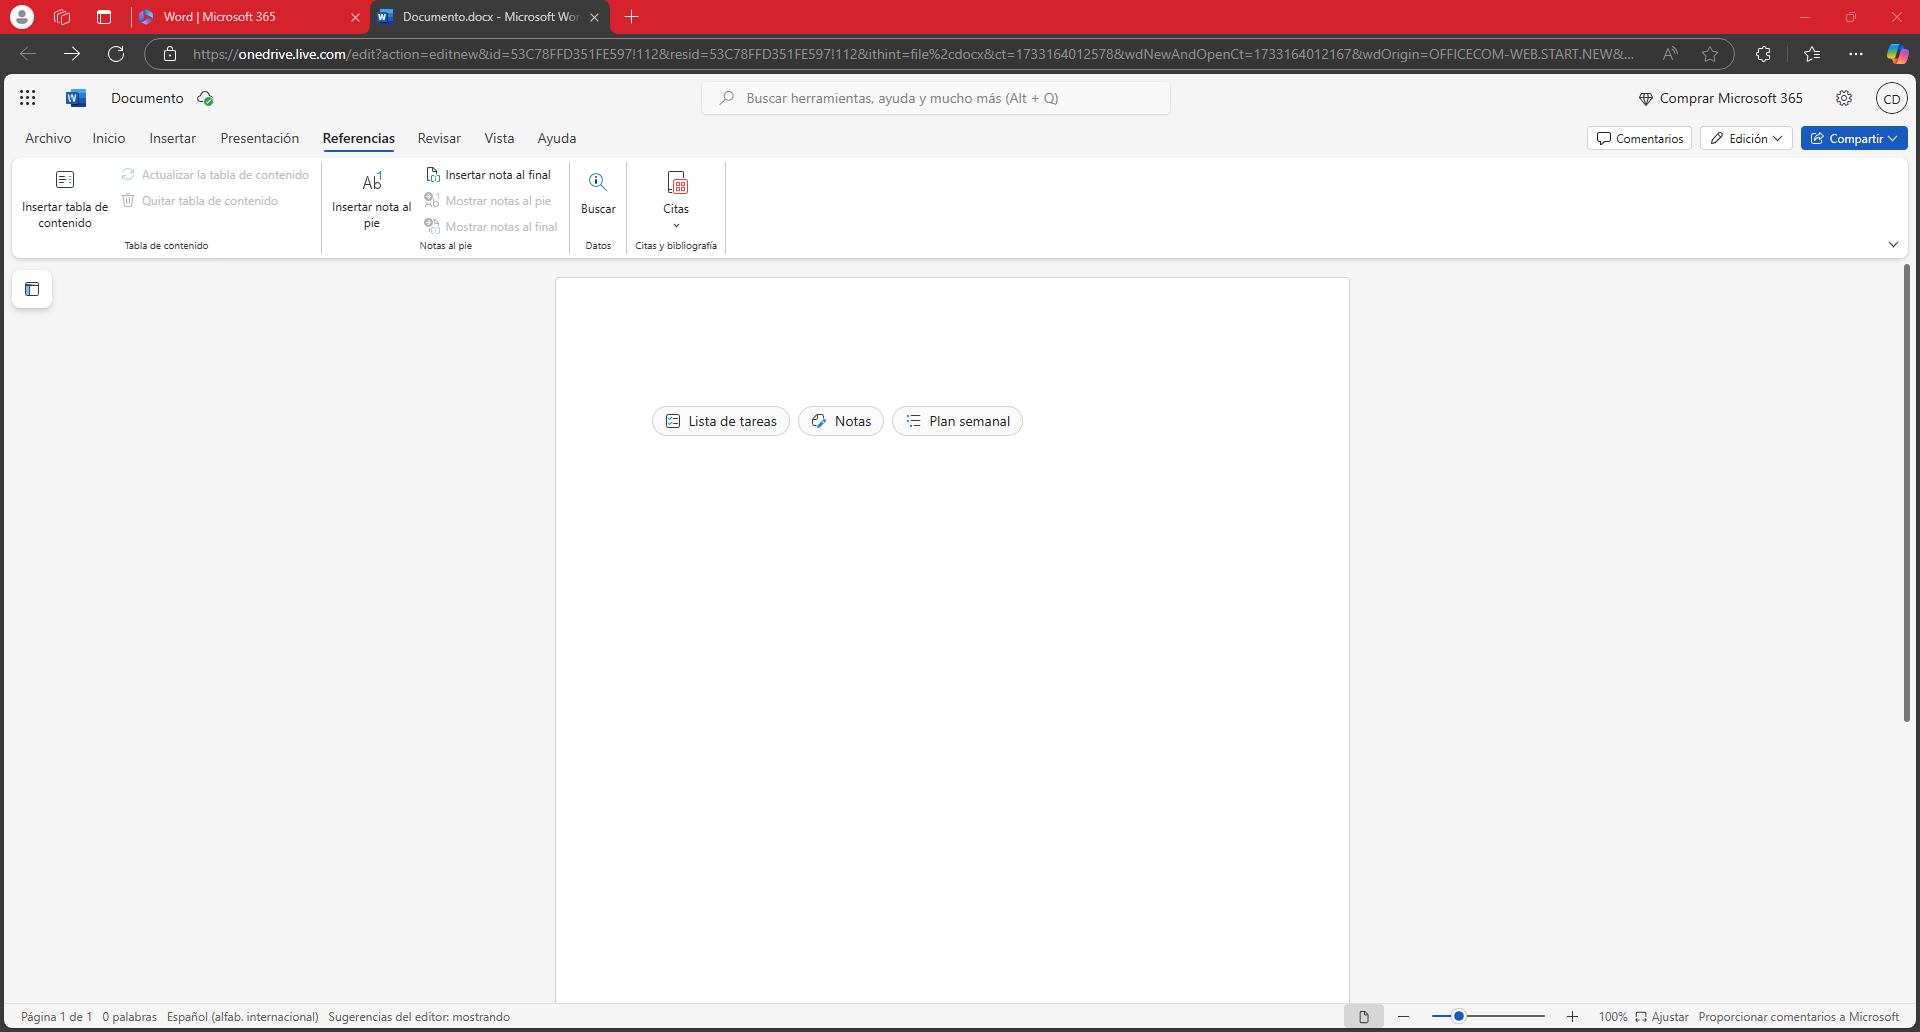This screenshot has height=1032, width=1920.
Task: Open the Revisar tab
Action: pyautogui.click(x=439, y=139)
